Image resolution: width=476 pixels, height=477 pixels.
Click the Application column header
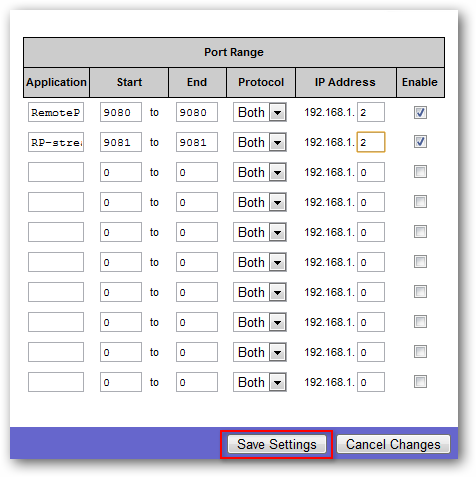point(56,82)
